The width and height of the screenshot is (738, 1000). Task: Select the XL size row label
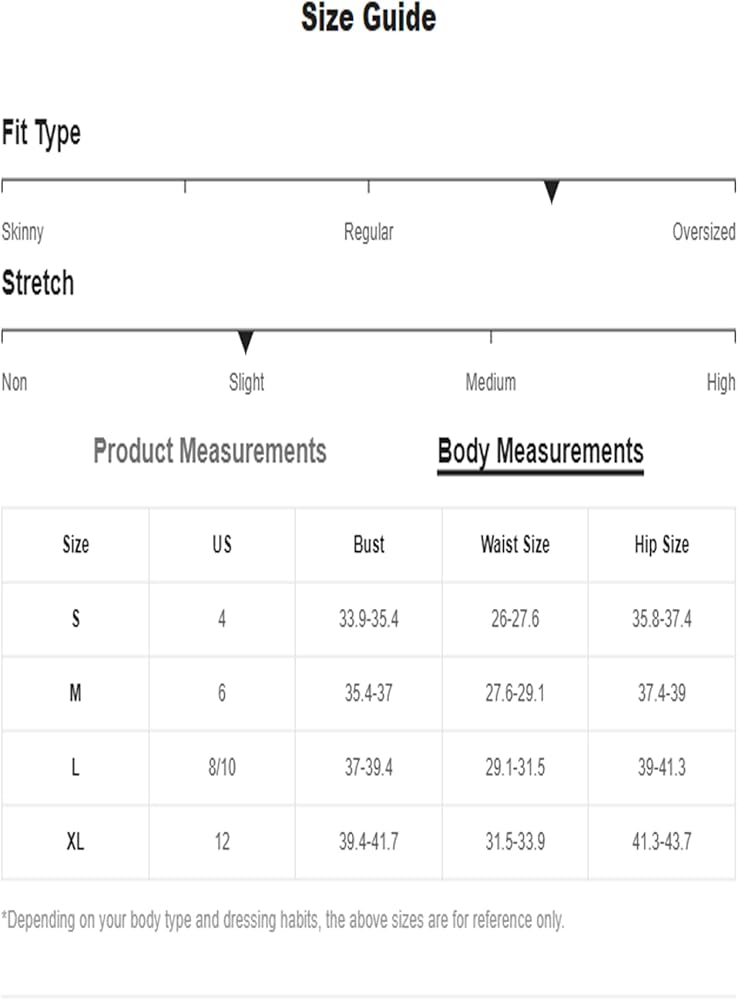[75, 842]
